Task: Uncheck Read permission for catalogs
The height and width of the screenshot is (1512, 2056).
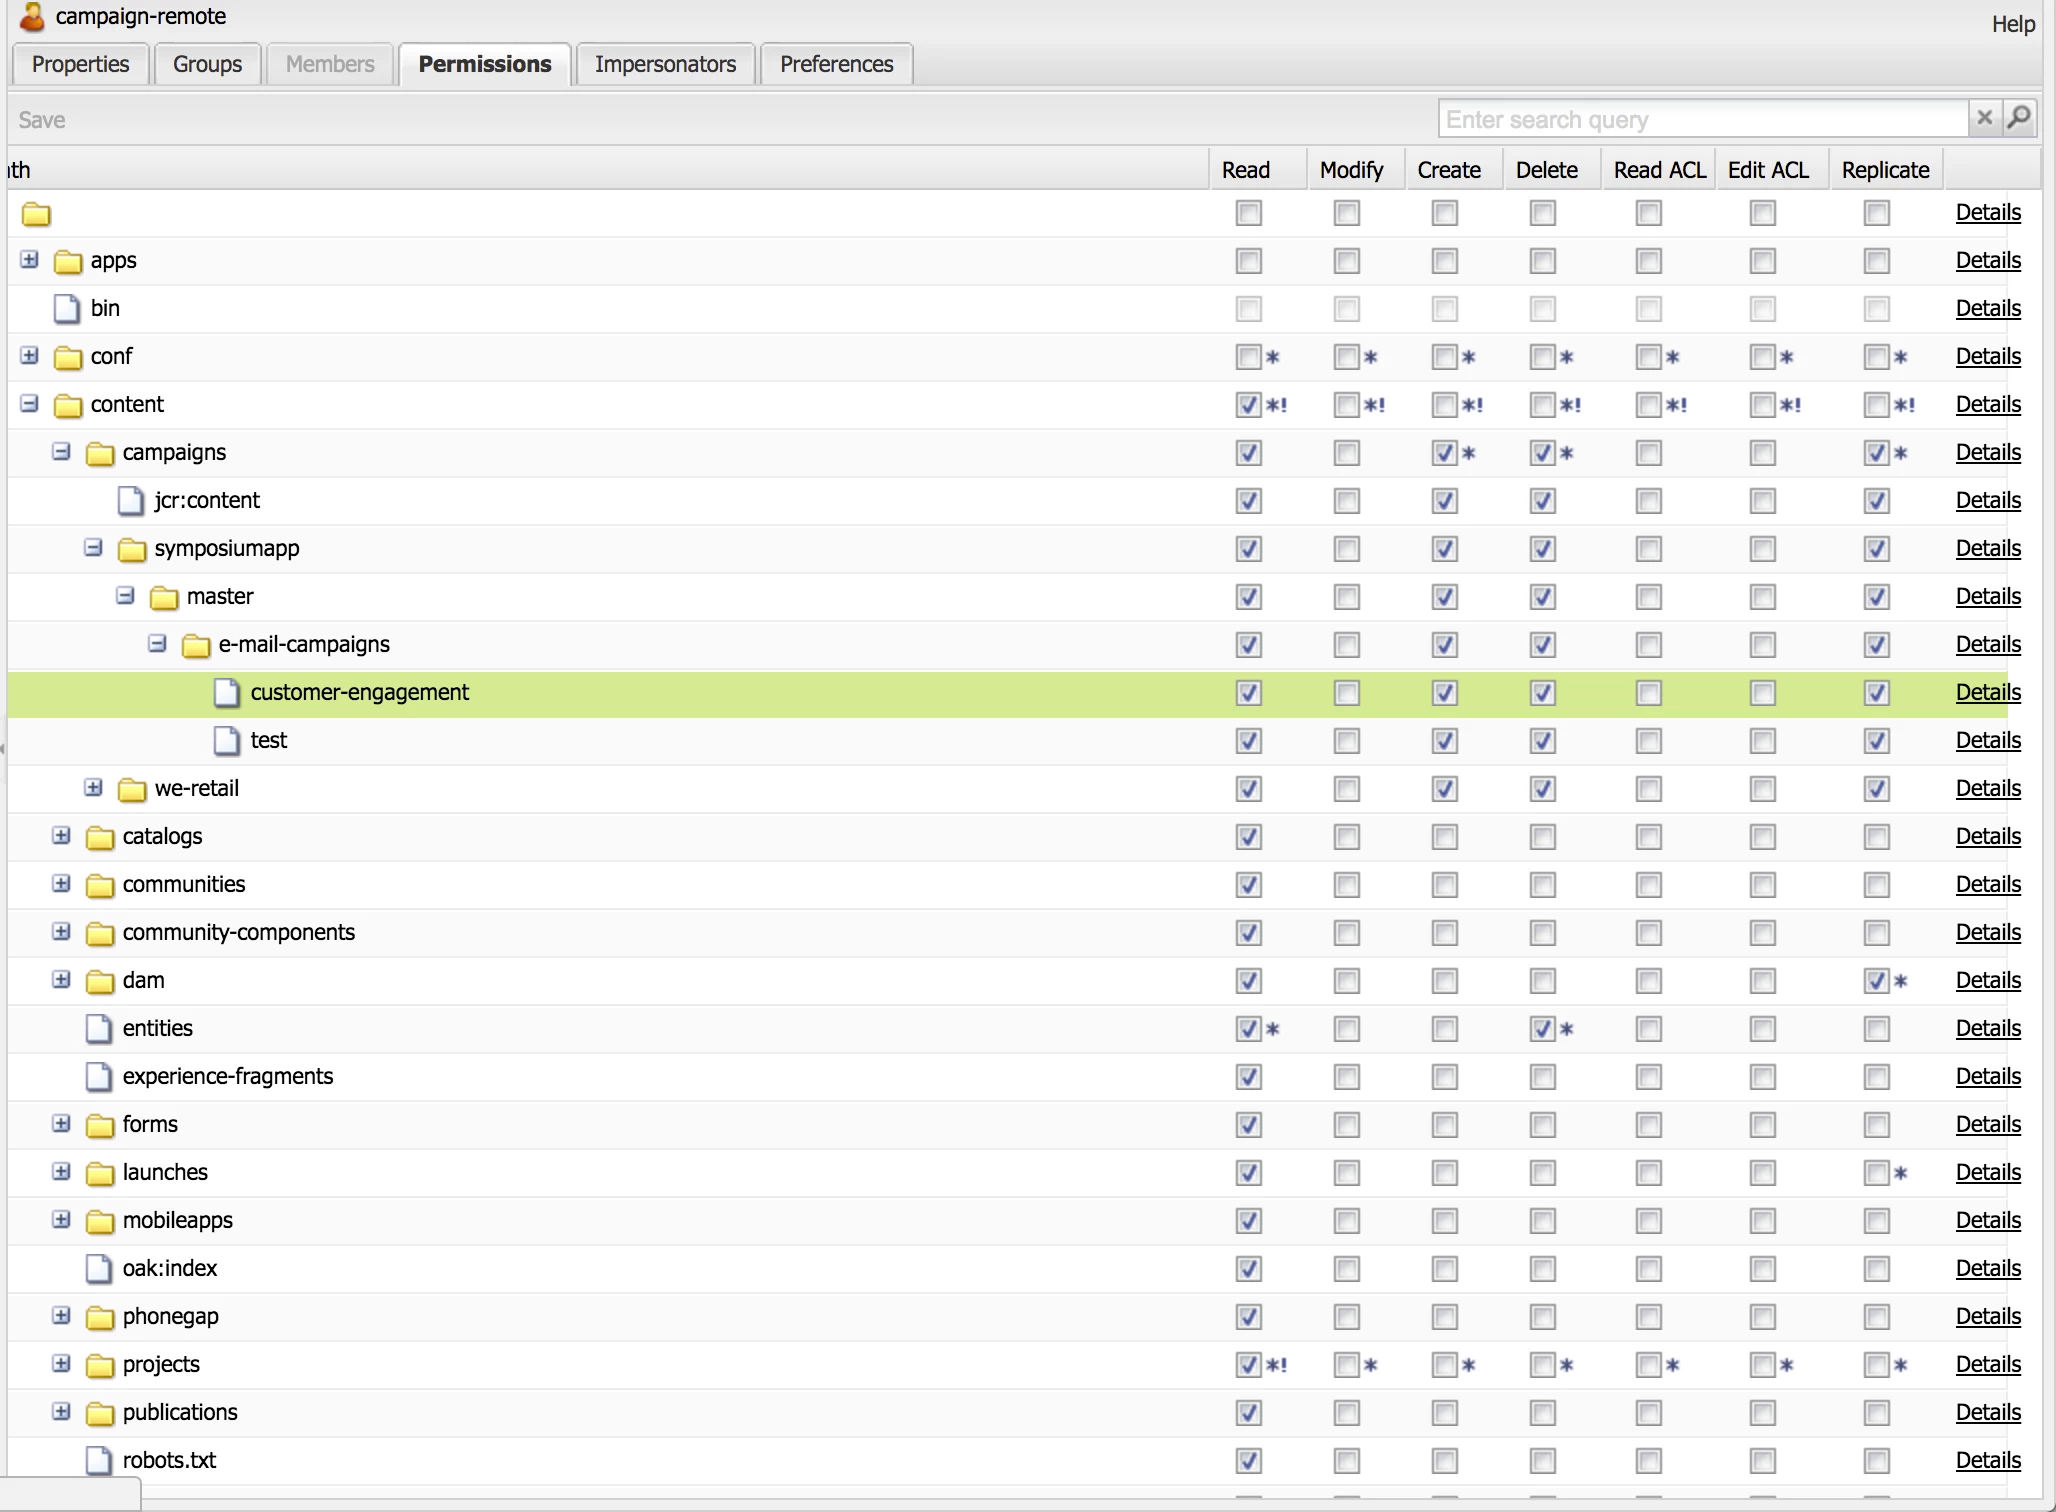Action: coord(1248,837)
